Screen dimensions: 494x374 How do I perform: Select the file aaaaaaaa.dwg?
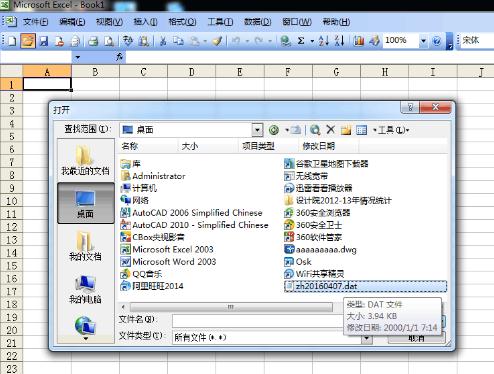point(320,250)
